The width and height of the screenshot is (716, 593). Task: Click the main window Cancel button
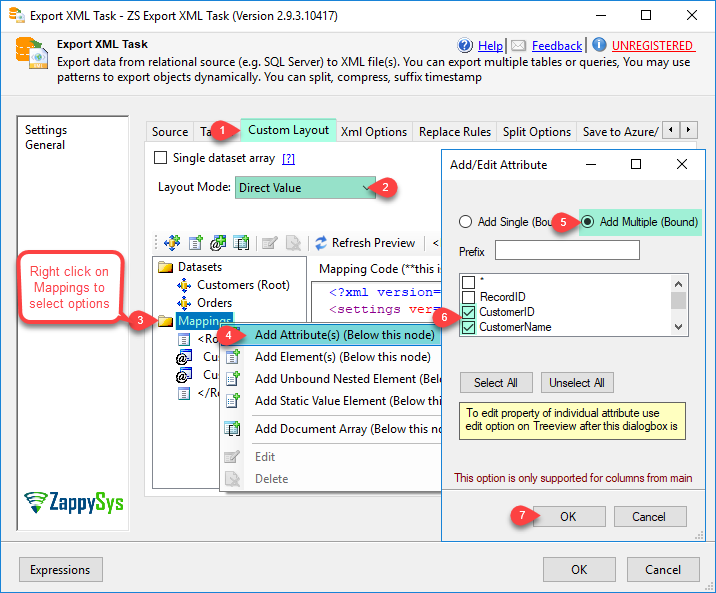click(663, 570)
